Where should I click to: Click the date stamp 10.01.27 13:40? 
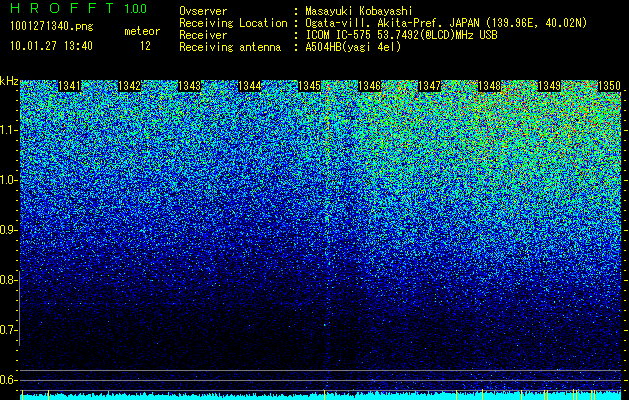click(x=51, y=46)
